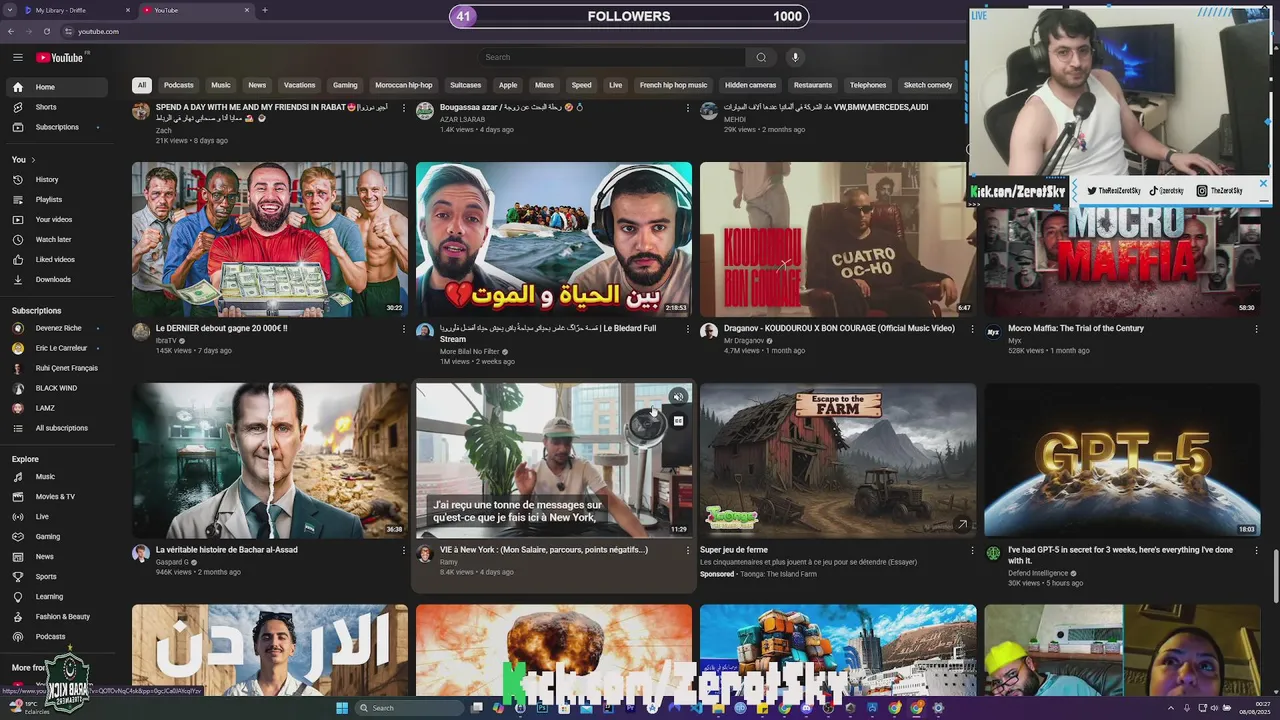This screenshot has width=1280, height=720.
Task: Open IbraTV channel name
Action: click(x=166, y=341)
